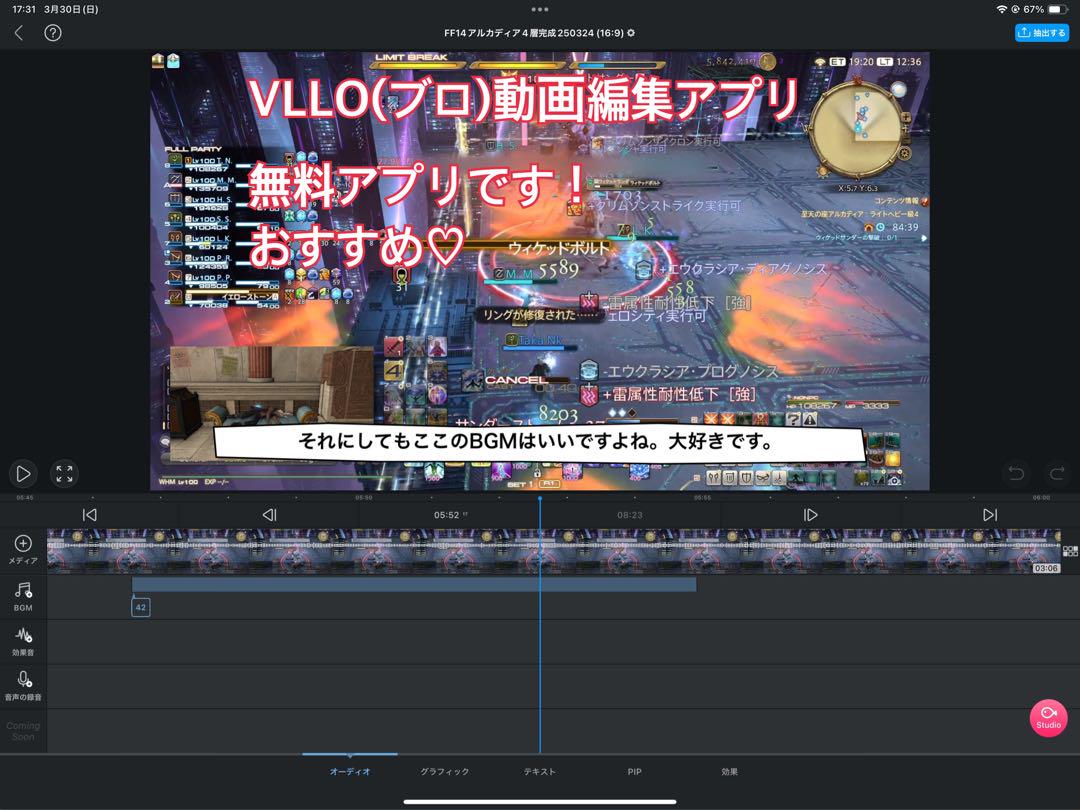The width and height of the screenshot is (1080, 810).
Task: Tap the 03:06 clip duration label
Action: point(1046,568)
